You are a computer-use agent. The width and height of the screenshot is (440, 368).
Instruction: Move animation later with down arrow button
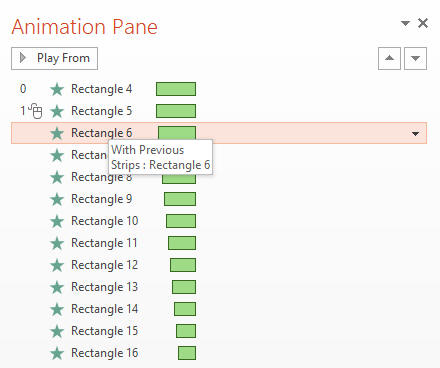tap(415, 58)
